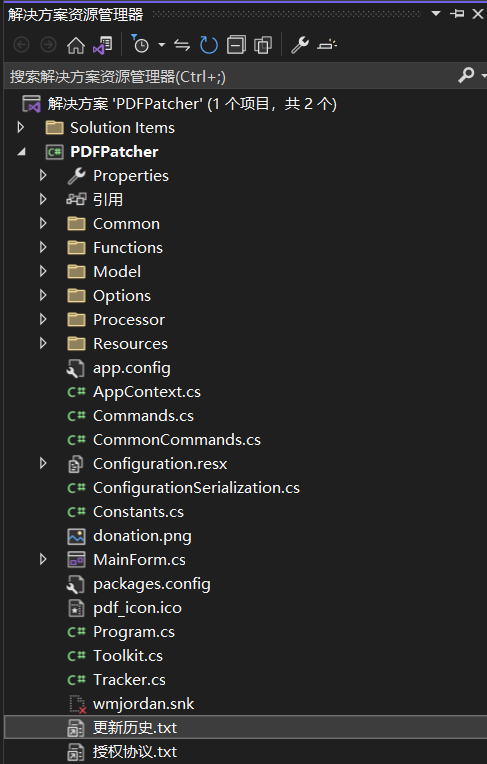This screenshot has width=487, height=764.
Task: Click the Solution Items folder icon
Action: tap(54, 128)
